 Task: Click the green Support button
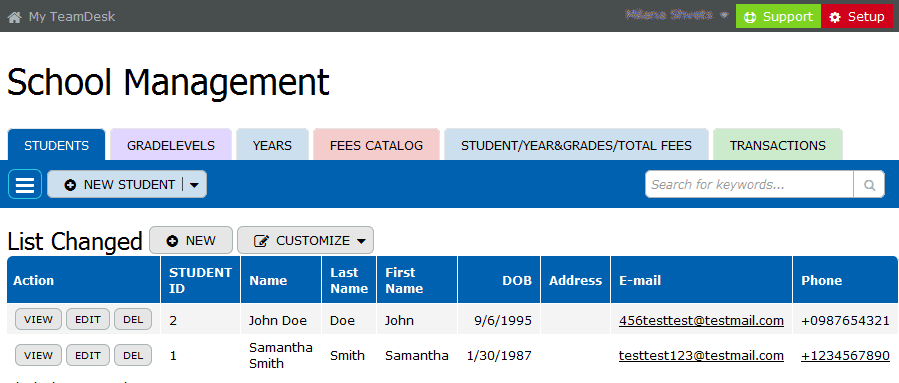coord(779,17)
